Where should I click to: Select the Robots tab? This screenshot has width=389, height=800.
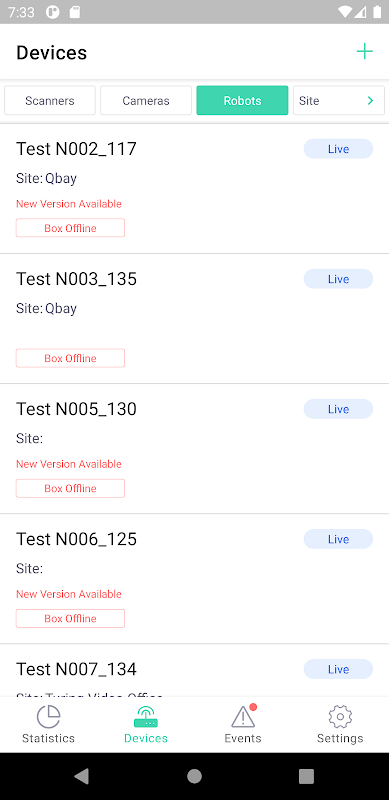click(242, 101)
